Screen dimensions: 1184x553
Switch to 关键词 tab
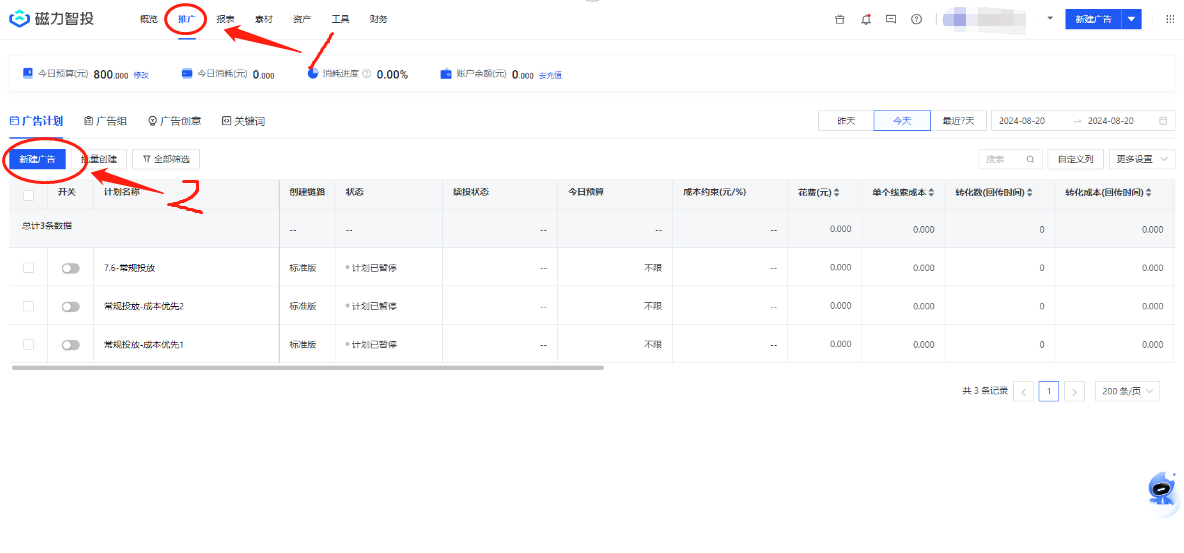tap(243, 121)
